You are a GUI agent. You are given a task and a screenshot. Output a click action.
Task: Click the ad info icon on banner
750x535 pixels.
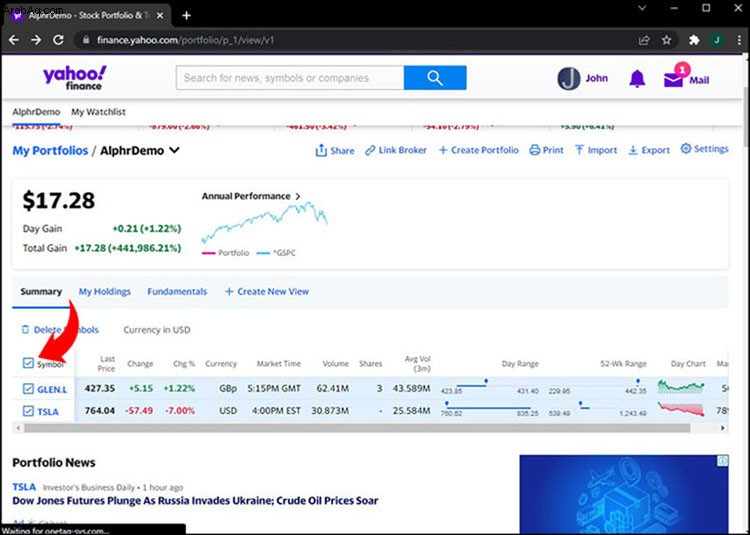pyautogui.click(x=723, y=461)
